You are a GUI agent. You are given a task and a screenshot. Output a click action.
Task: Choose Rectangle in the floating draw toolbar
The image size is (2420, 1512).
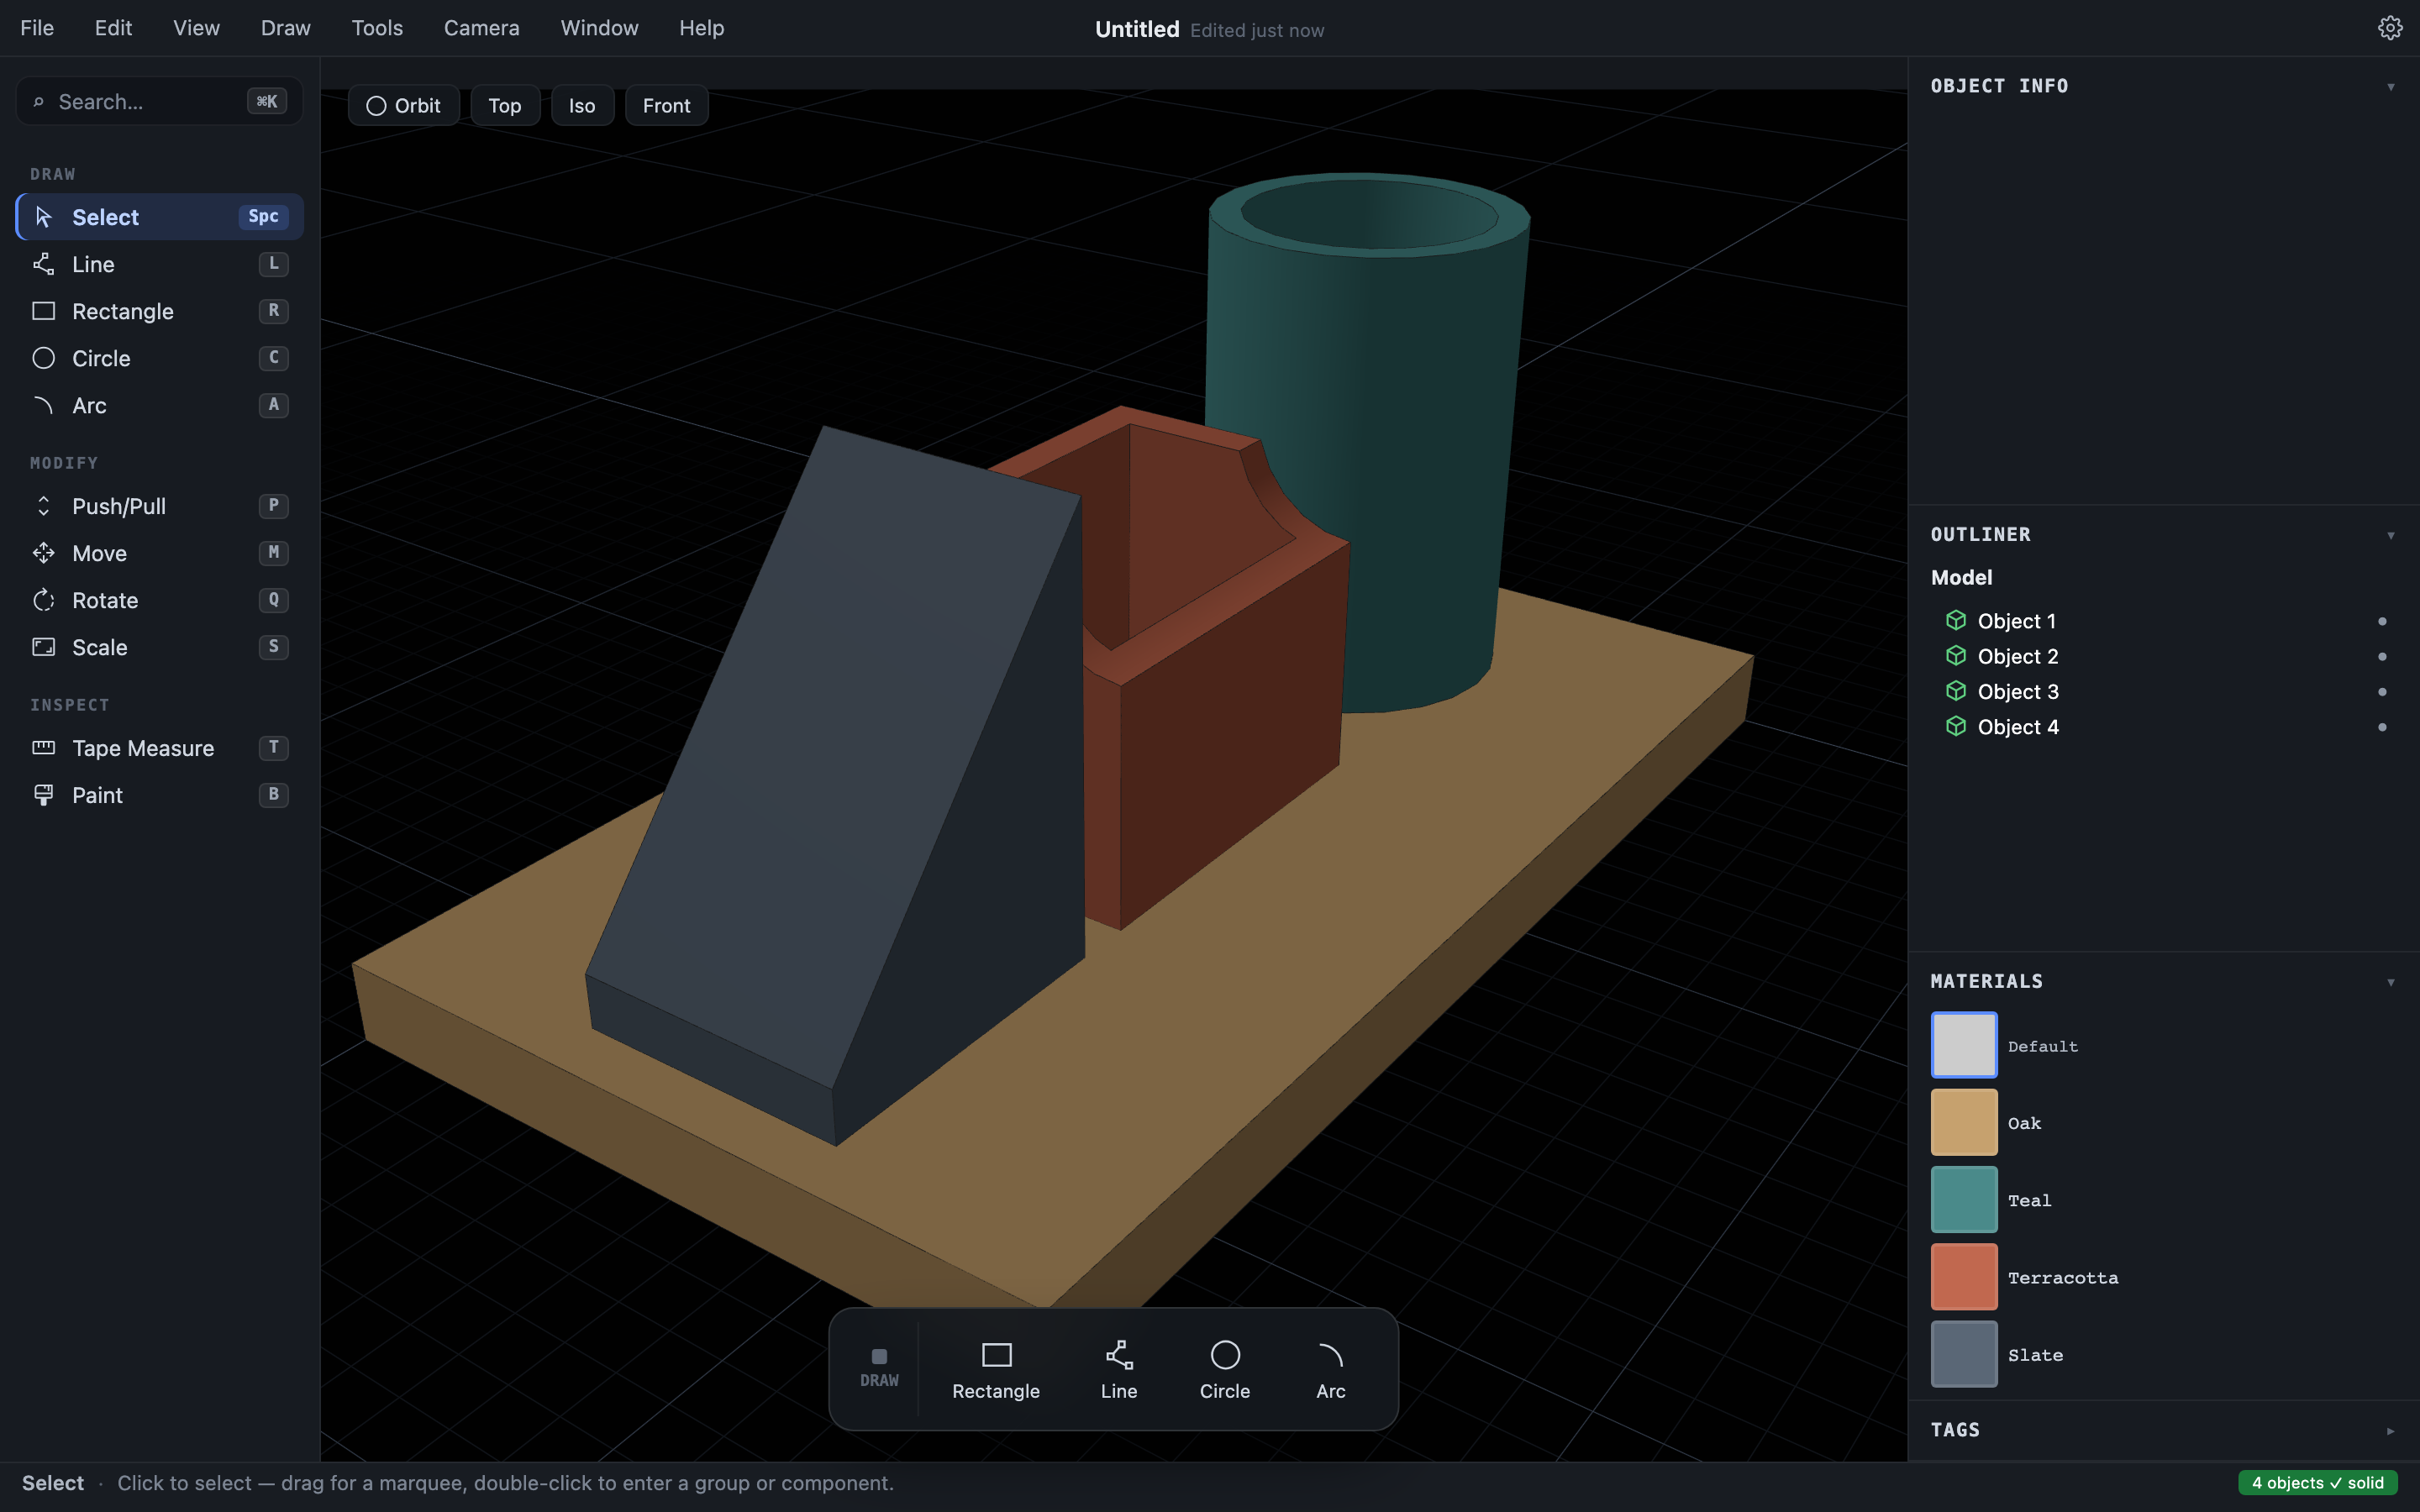[x=996, y=1370]
